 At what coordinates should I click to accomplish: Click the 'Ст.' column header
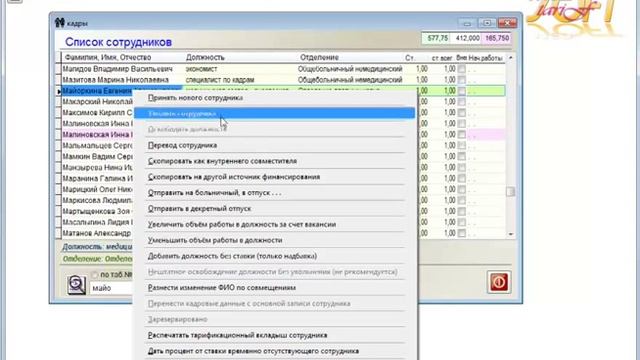410,58
